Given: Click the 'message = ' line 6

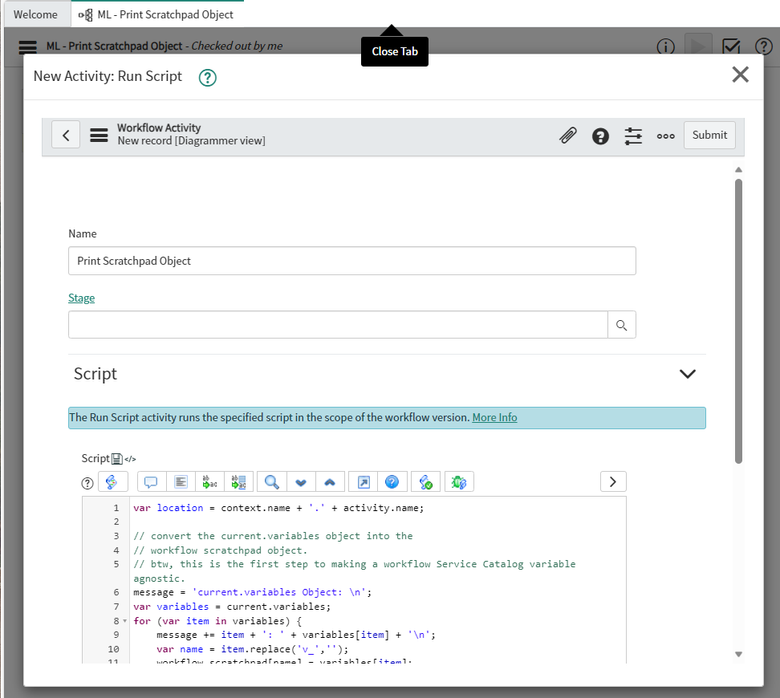Looking at the screenshot, I should [252, 592].
